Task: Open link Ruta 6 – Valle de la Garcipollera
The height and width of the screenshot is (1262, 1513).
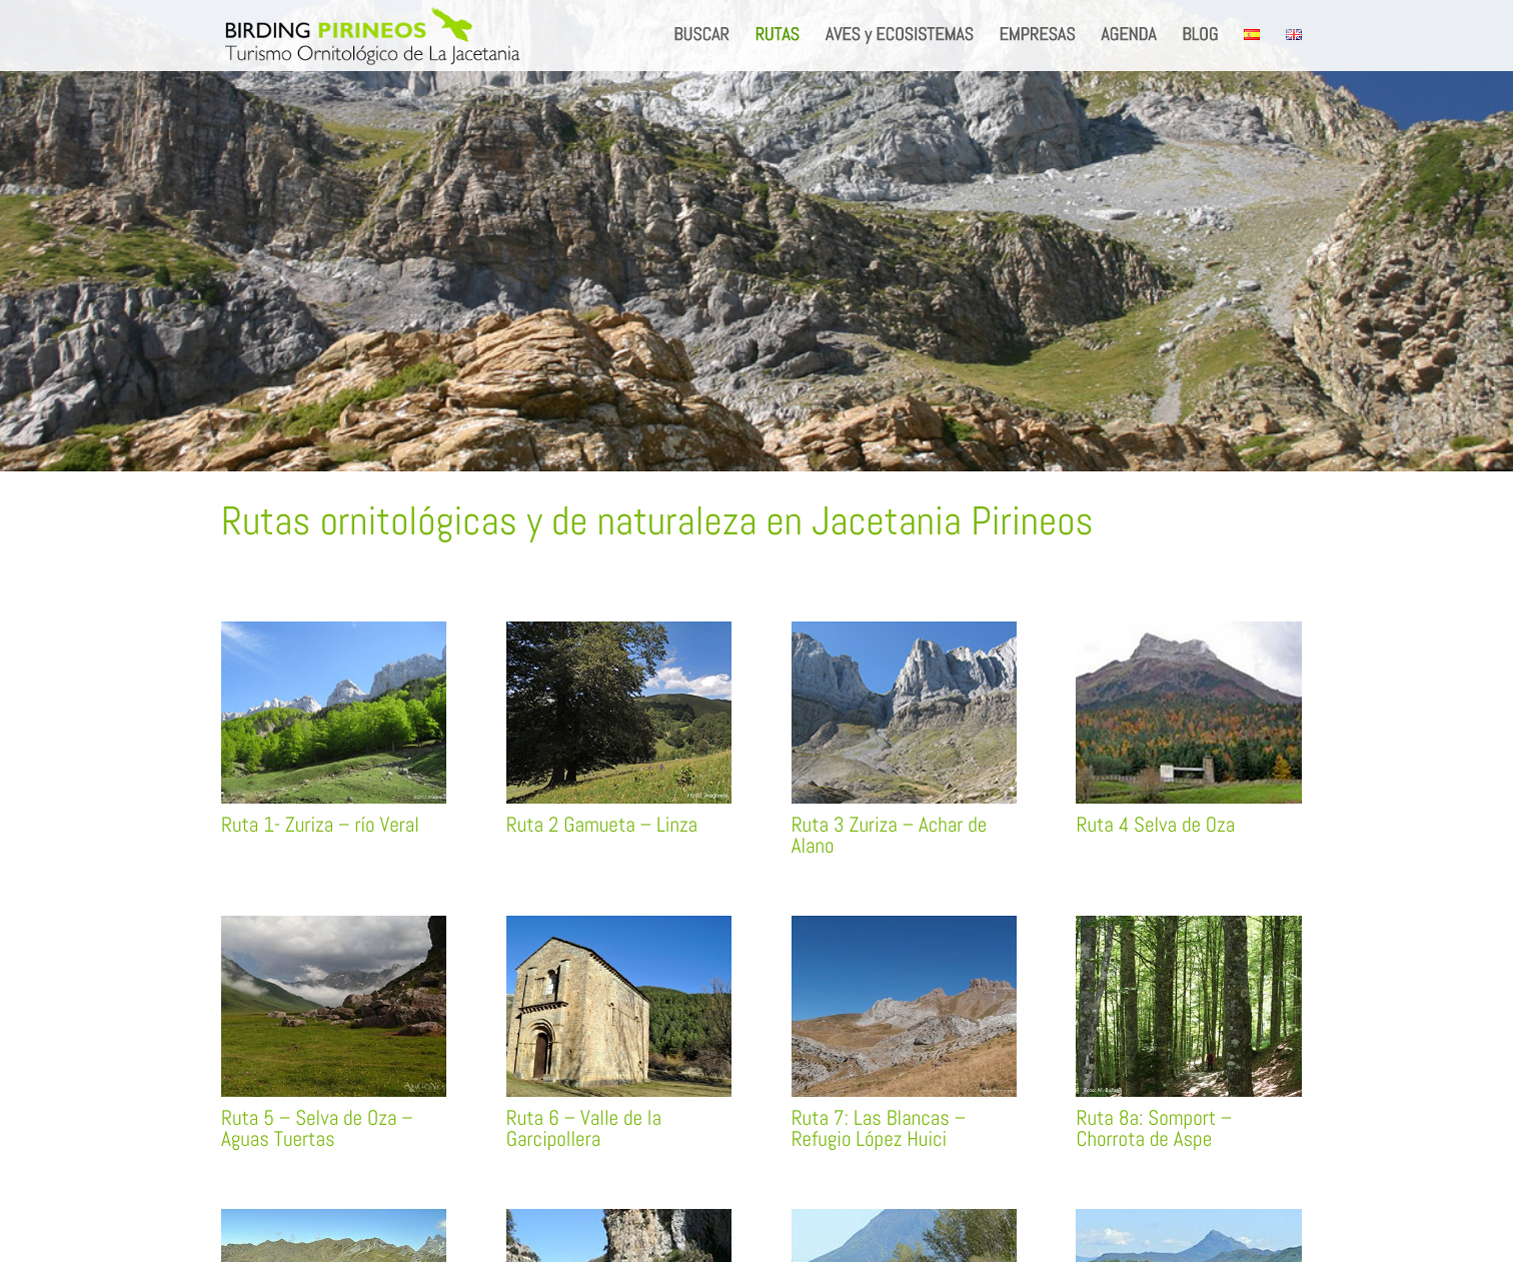Action: point(583,1128)
